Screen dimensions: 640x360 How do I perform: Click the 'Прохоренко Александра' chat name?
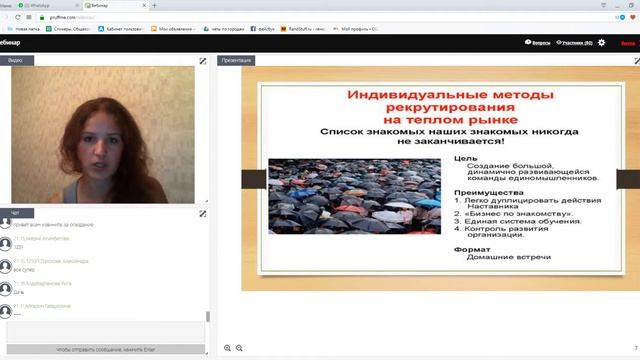(x=58, y=261)
